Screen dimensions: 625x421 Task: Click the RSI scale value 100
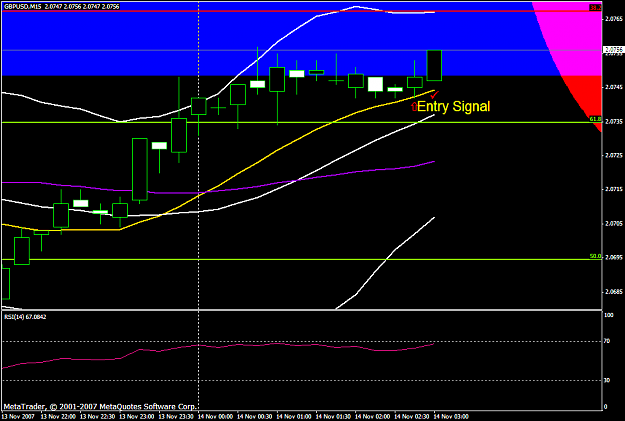tap(609, 315)
